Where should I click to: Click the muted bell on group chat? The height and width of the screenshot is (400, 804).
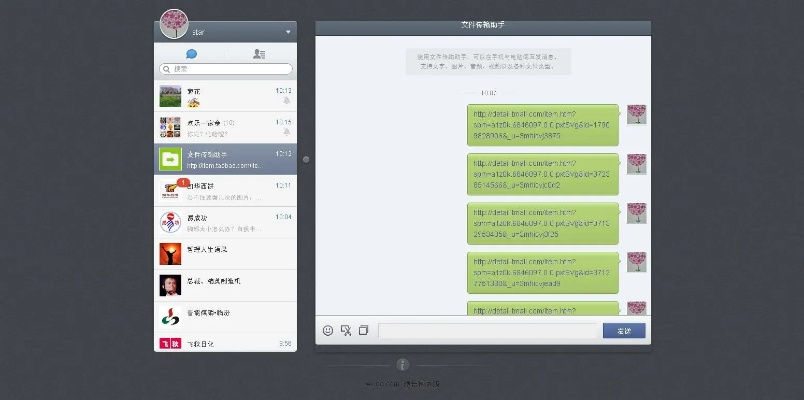pos(287,132)
